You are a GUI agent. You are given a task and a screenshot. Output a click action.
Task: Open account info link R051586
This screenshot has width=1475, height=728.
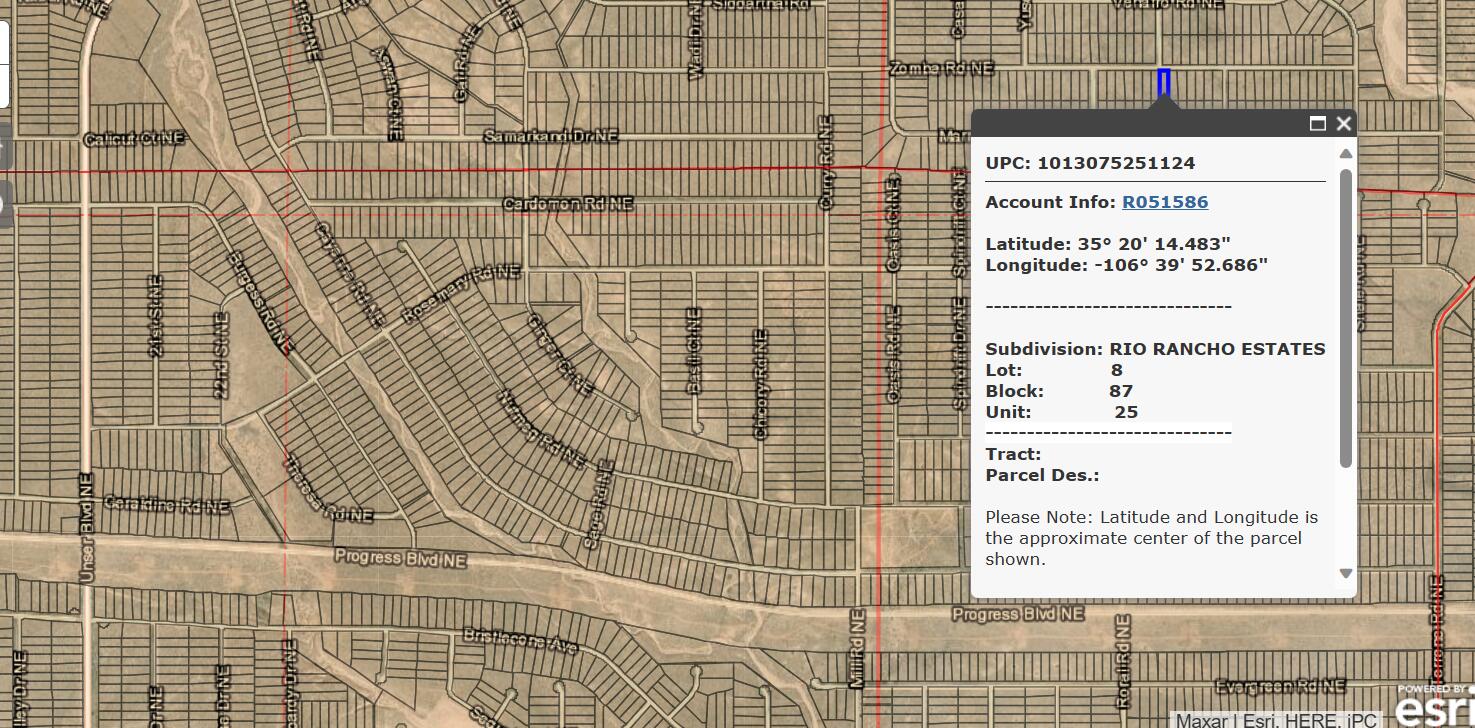pos(1165,202)
